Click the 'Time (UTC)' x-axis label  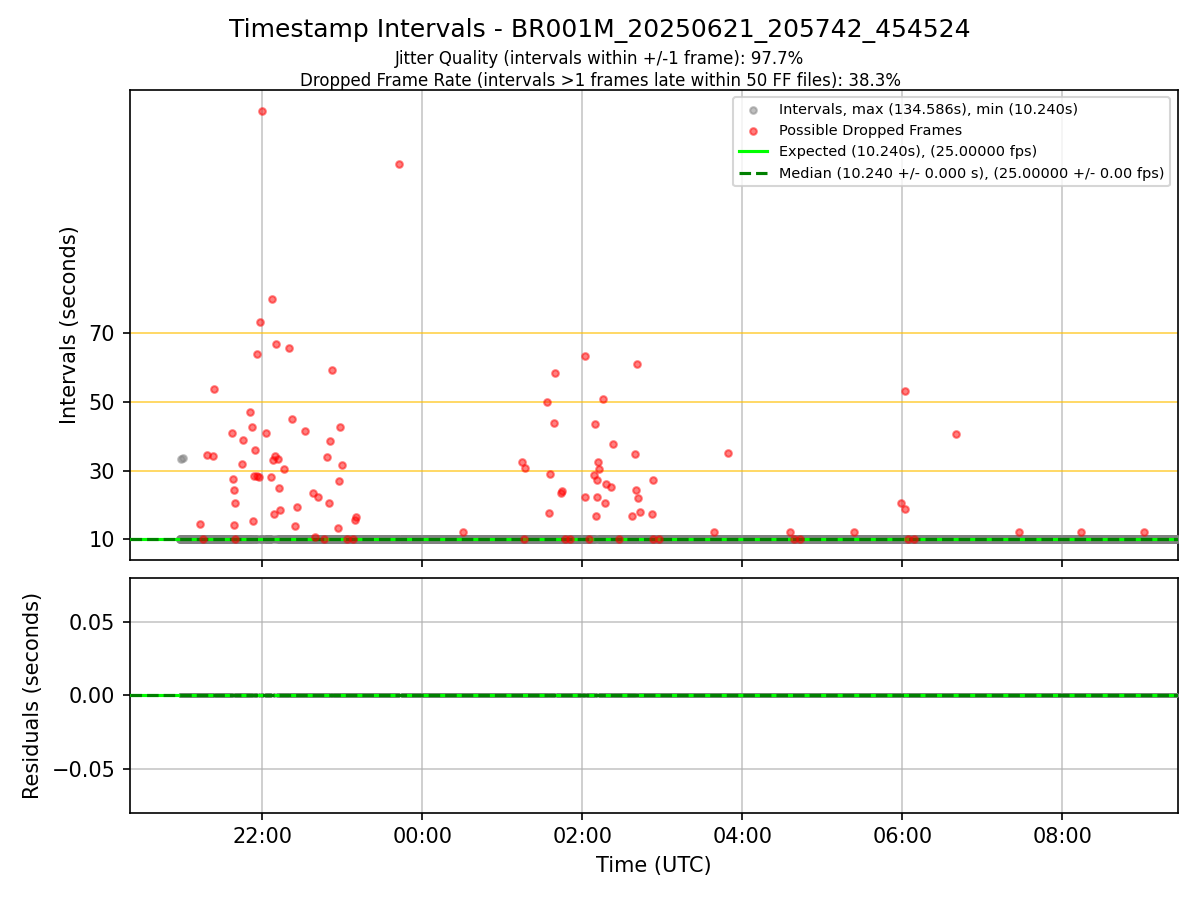(654, 865)
